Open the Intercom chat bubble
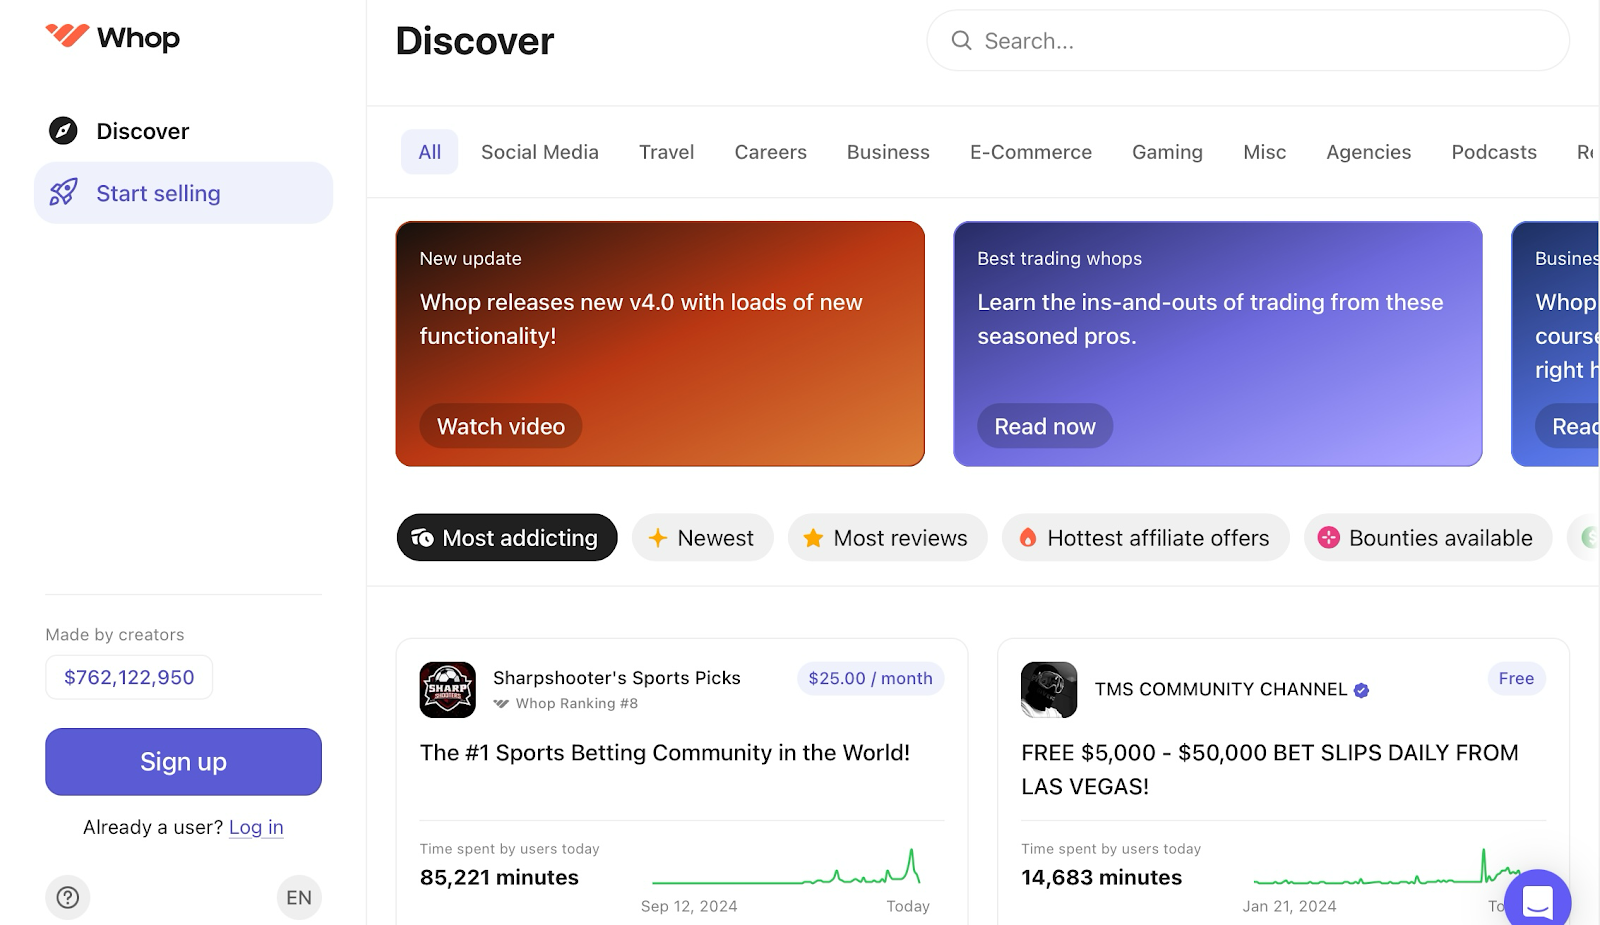1600x925 pixels. click(x=1537, y=901)
